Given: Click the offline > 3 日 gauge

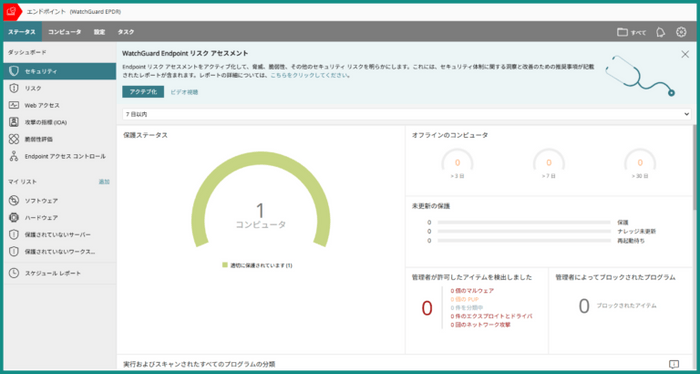Looking at the screenshot, I should pyautogui.click(x=457, y=162).
